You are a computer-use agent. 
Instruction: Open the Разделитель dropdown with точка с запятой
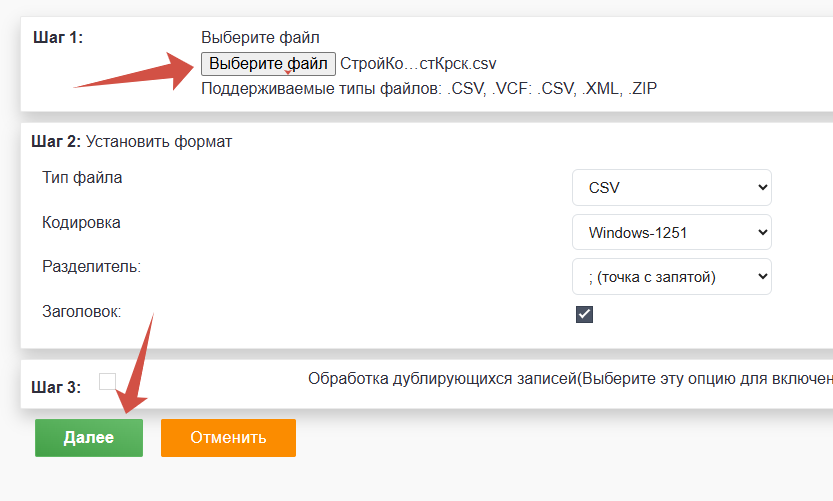point(672,277)
